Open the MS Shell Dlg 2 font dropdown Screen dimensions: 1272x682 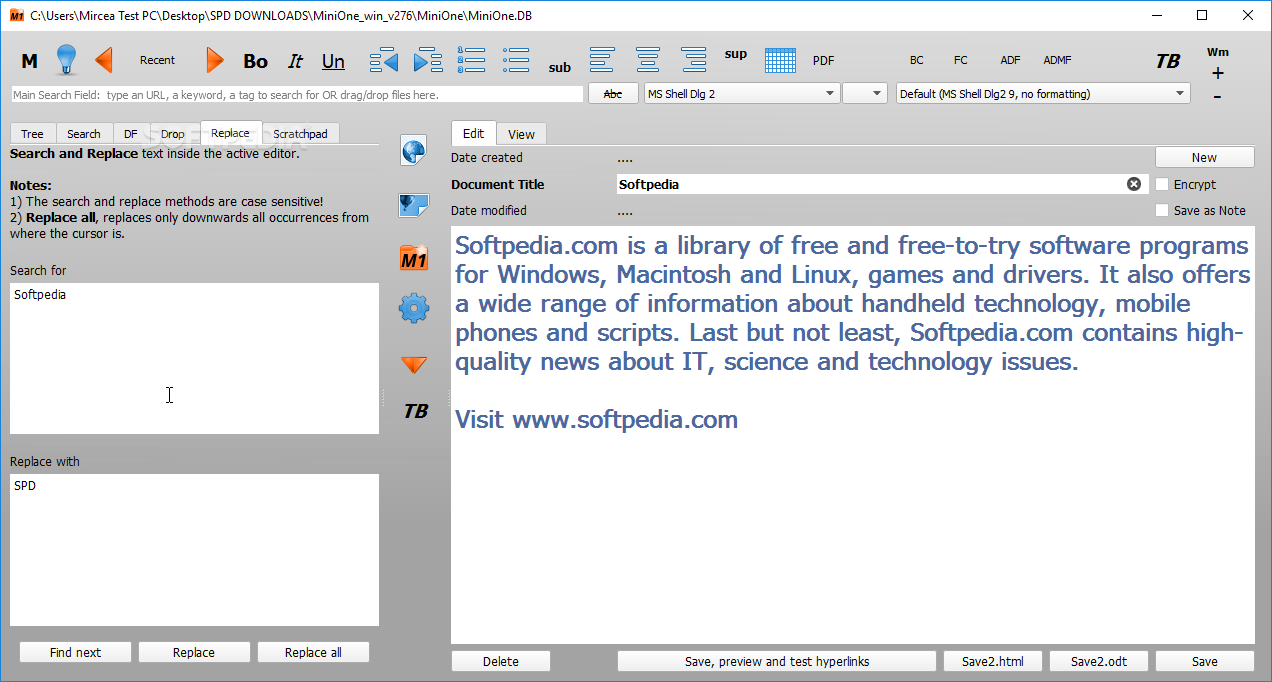click(x=741, y=94)
